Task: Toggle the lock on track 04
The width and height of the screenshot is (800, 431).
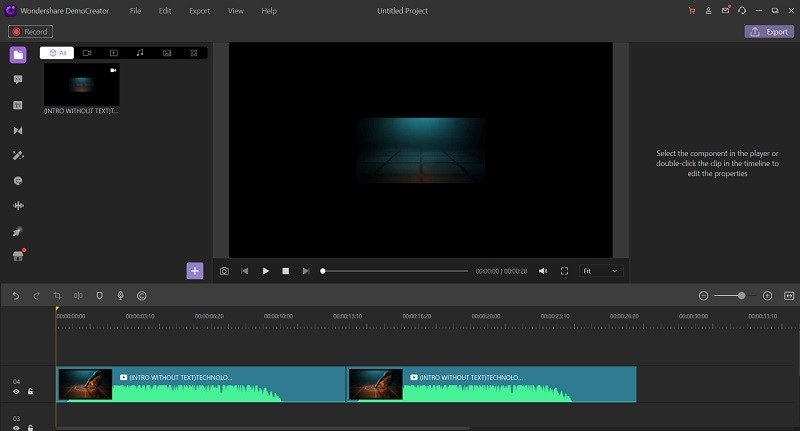Action: (30, 392)
